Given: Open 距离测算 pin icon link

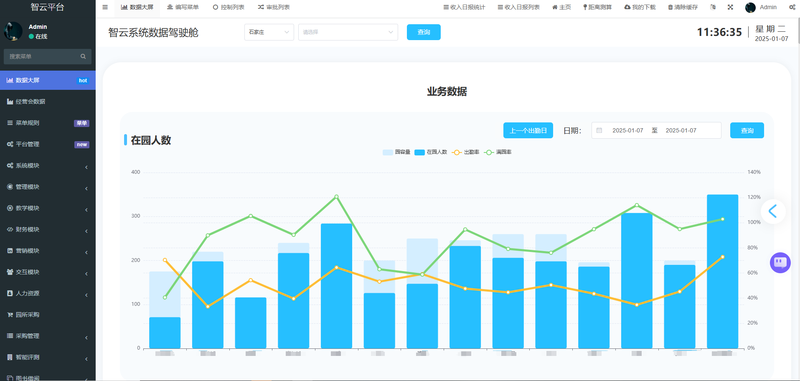Looking at the screenshot, I should coord(597,7).
